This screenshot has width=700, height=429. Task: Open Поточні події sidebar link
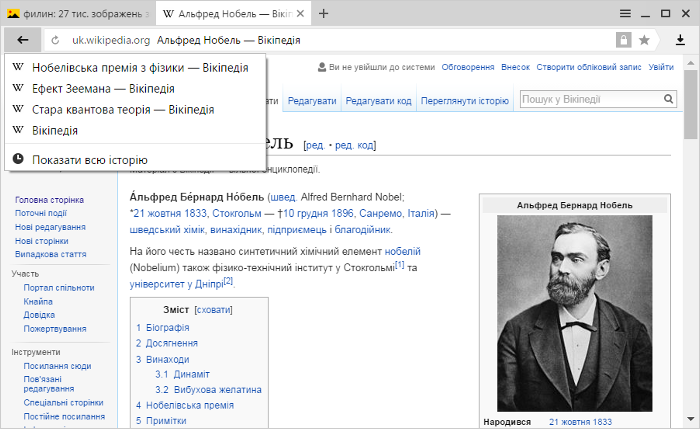41,213
